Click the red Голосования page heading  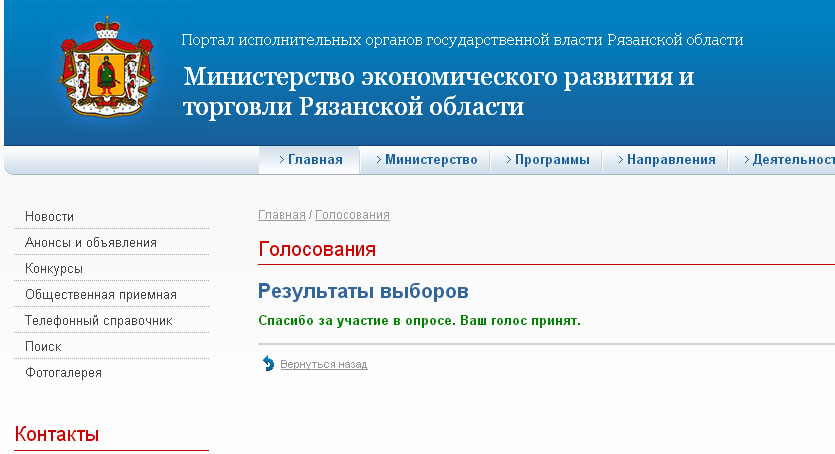point(317,249)
